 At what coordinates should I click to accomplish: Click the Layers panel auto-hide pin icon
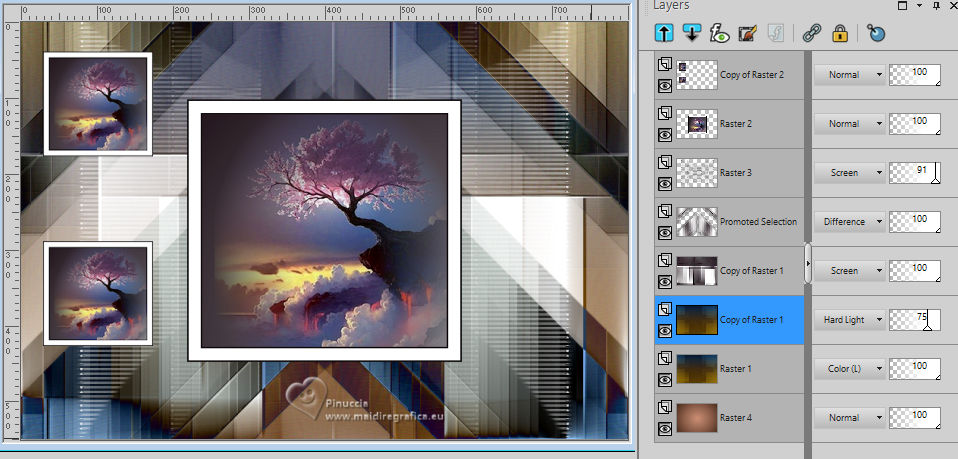936,6
